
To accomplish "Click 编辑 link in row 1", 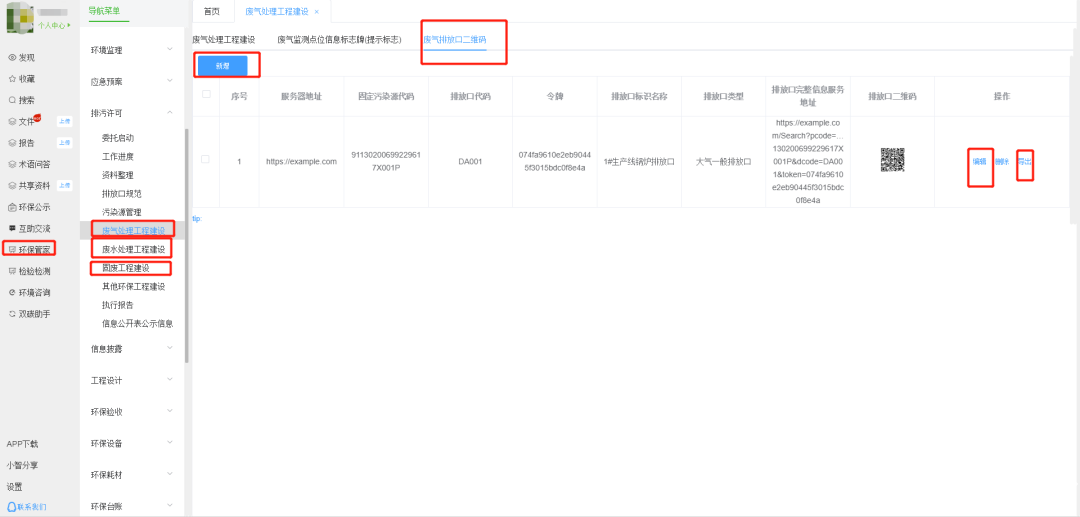I will click(979, 161).
